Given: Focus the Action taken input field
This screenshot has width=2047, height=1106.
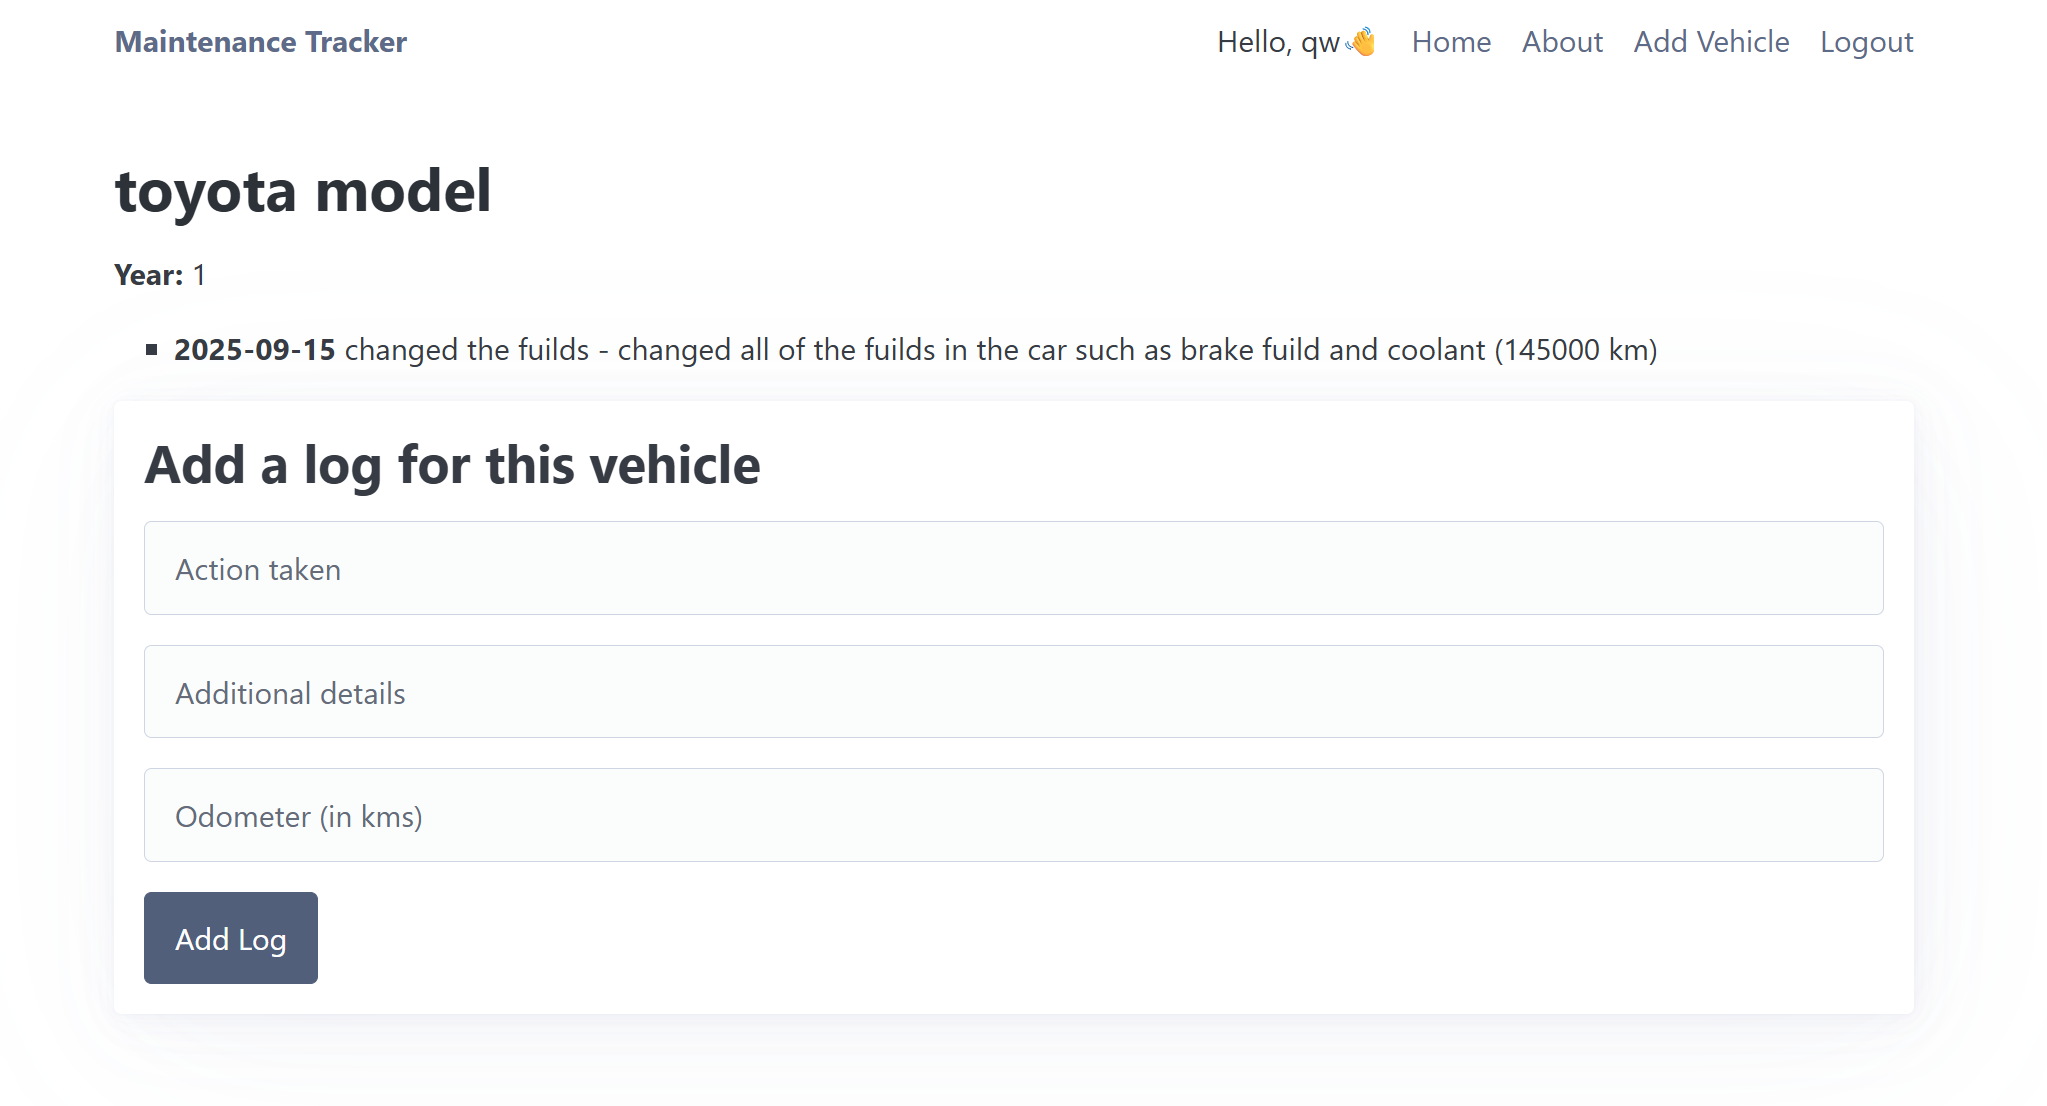Looking at the screenshot, I should (x=1013, y=568).
